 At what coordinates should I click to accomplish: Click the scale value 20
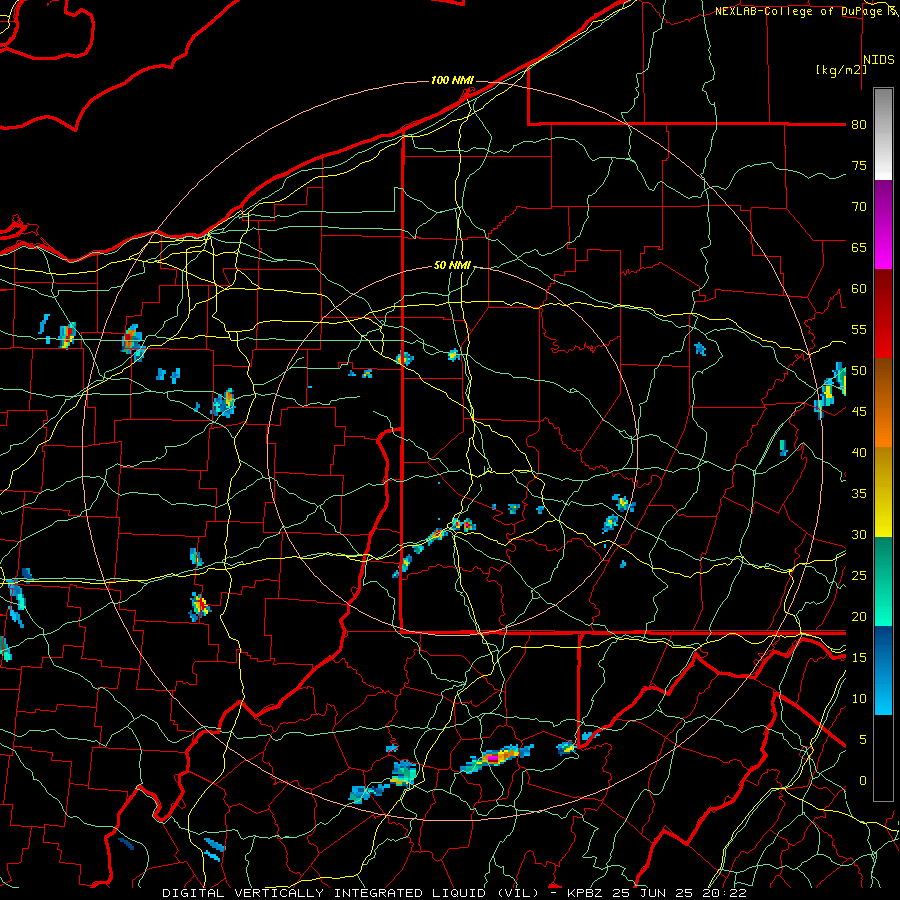click(x=859, y=616)
